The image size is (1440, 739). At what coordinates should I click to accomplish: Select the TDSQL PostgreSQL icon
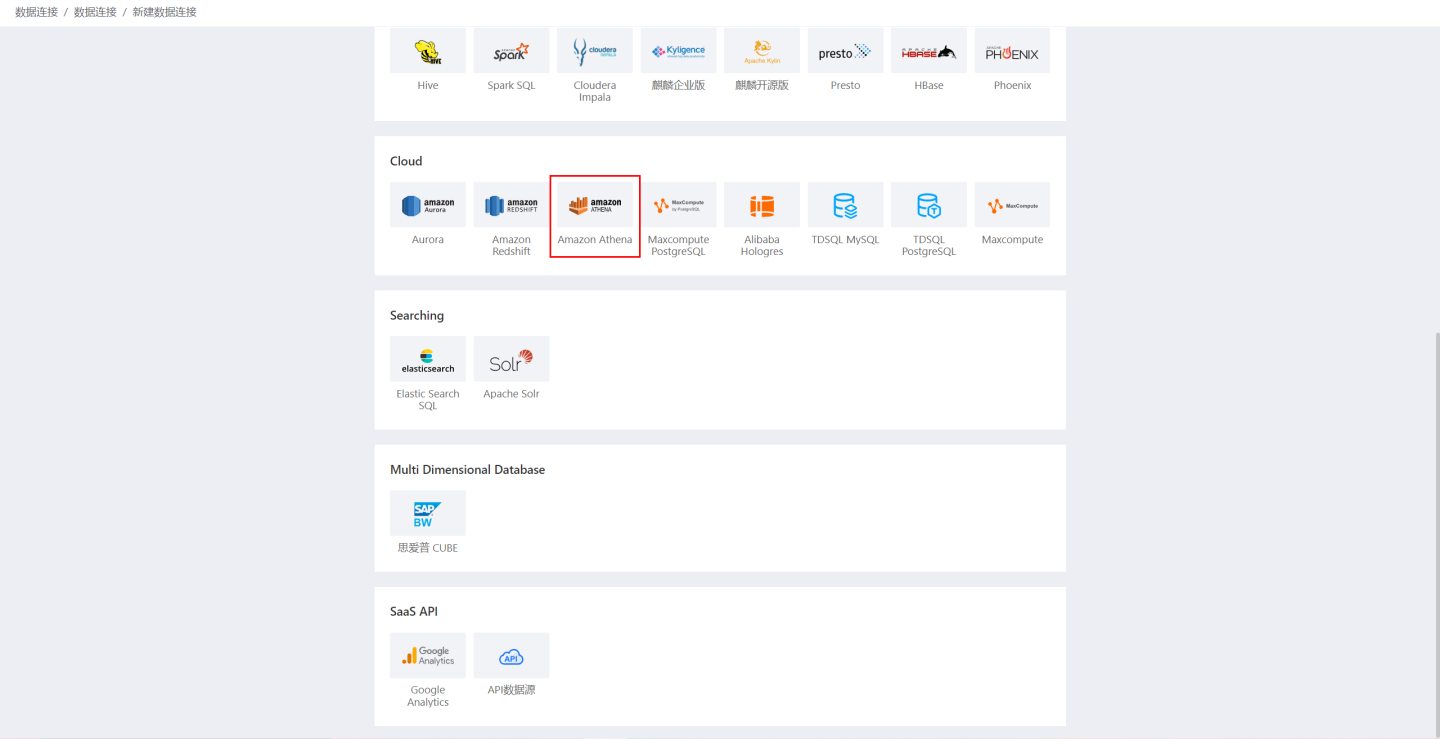pos(929,205)
